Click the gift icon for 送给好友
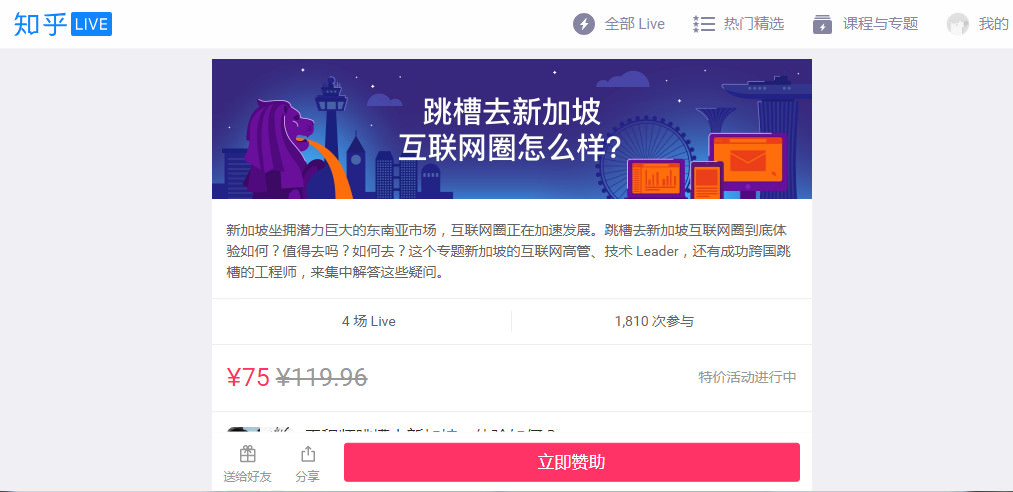The width and height of the screenshot is (1013, 492). (247, 455)
